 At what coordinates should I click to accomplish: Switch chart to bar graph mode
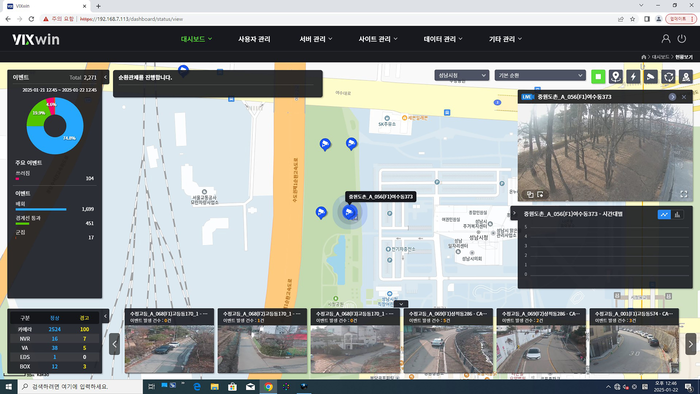coord(677,215)
